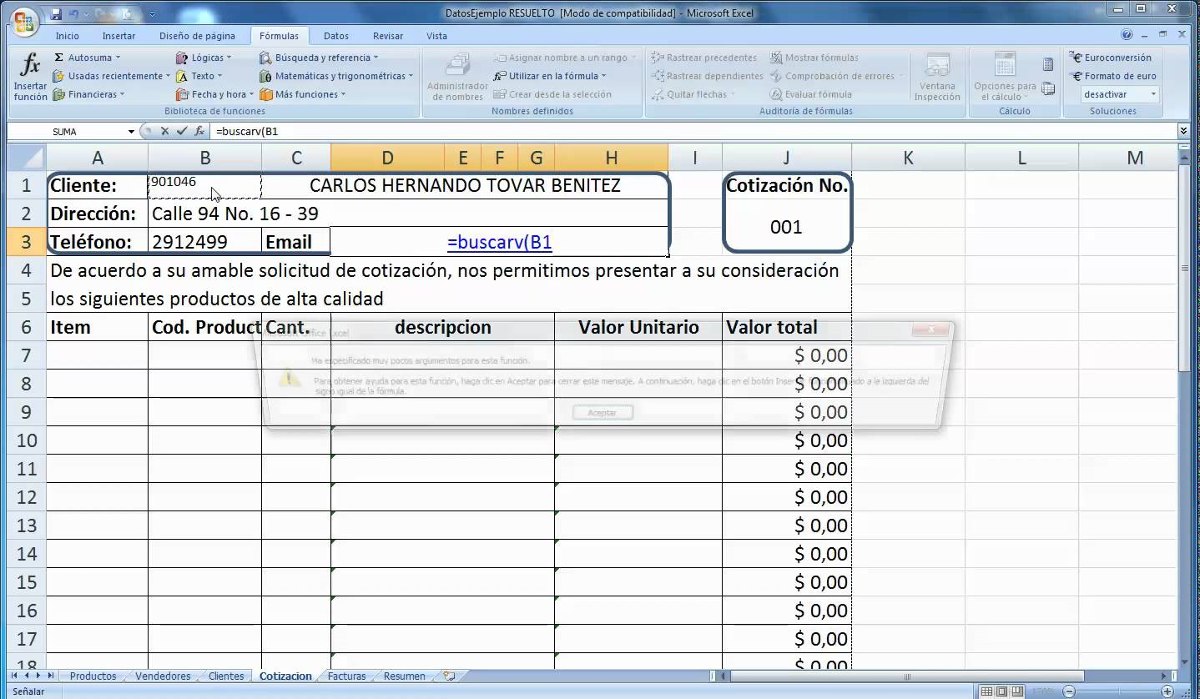
Task: Switch to the Vendedores sheet tab
Action: coord(163,676)
